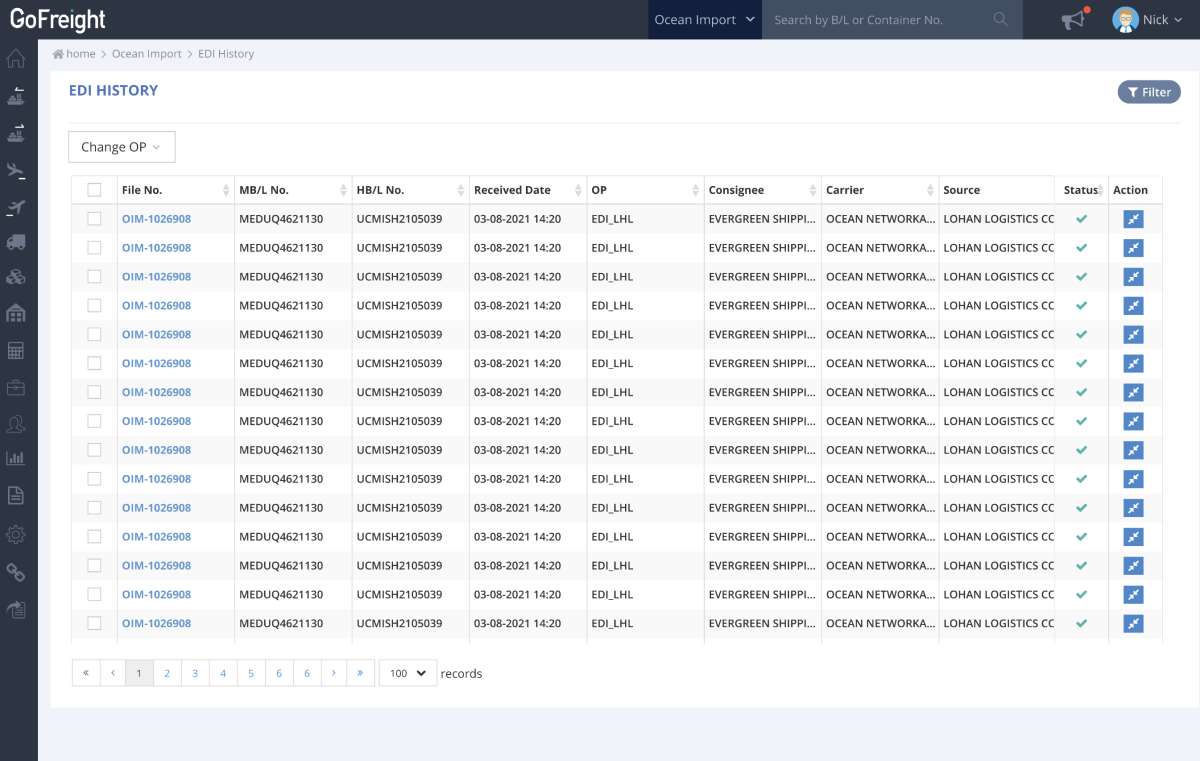Image resolution: width=1200 pixels, height=761 pixels.
Task: Open the settings gear in the sidebar
Action: [x=15, y=535]
